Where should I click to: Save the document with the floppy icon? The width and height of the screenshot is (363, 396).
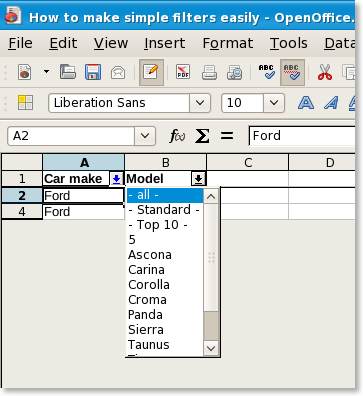[93, 72]
